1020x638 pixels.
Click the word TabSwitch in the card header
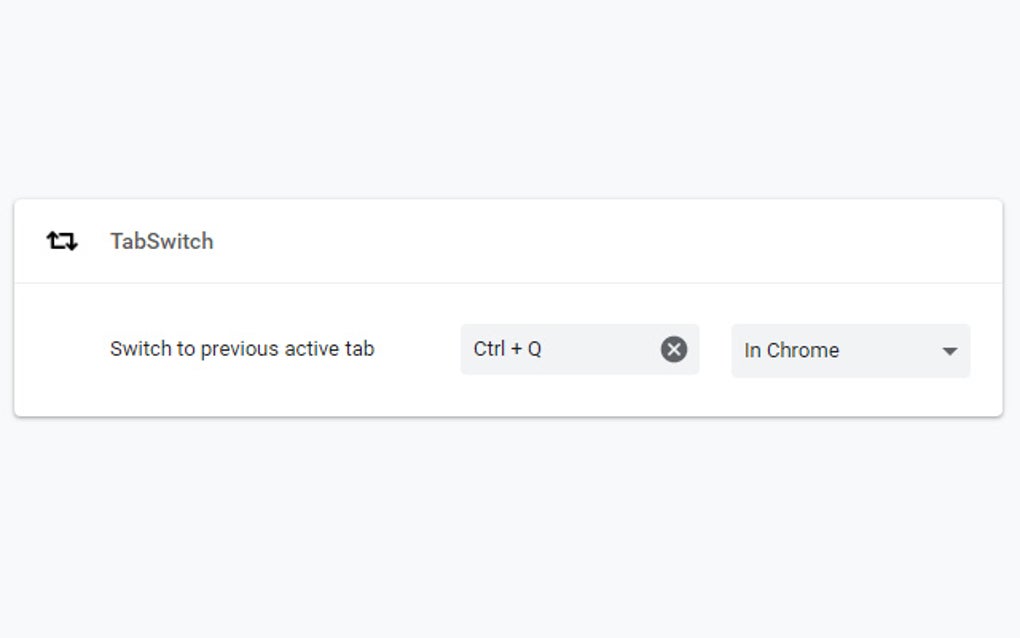(161, 241)
